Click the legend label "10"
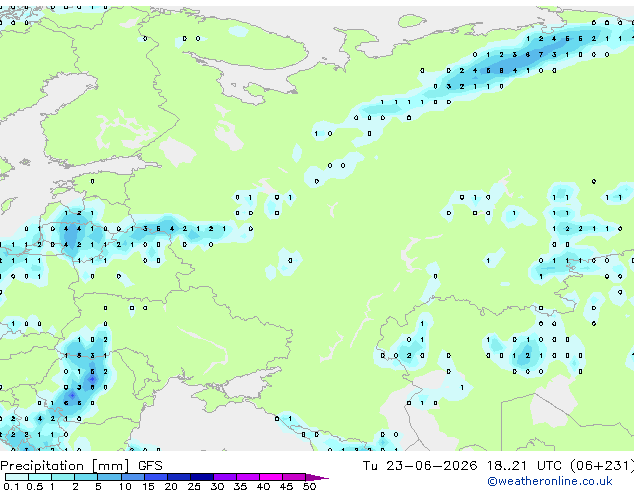634x490 pixels. (x=125, y=486)
